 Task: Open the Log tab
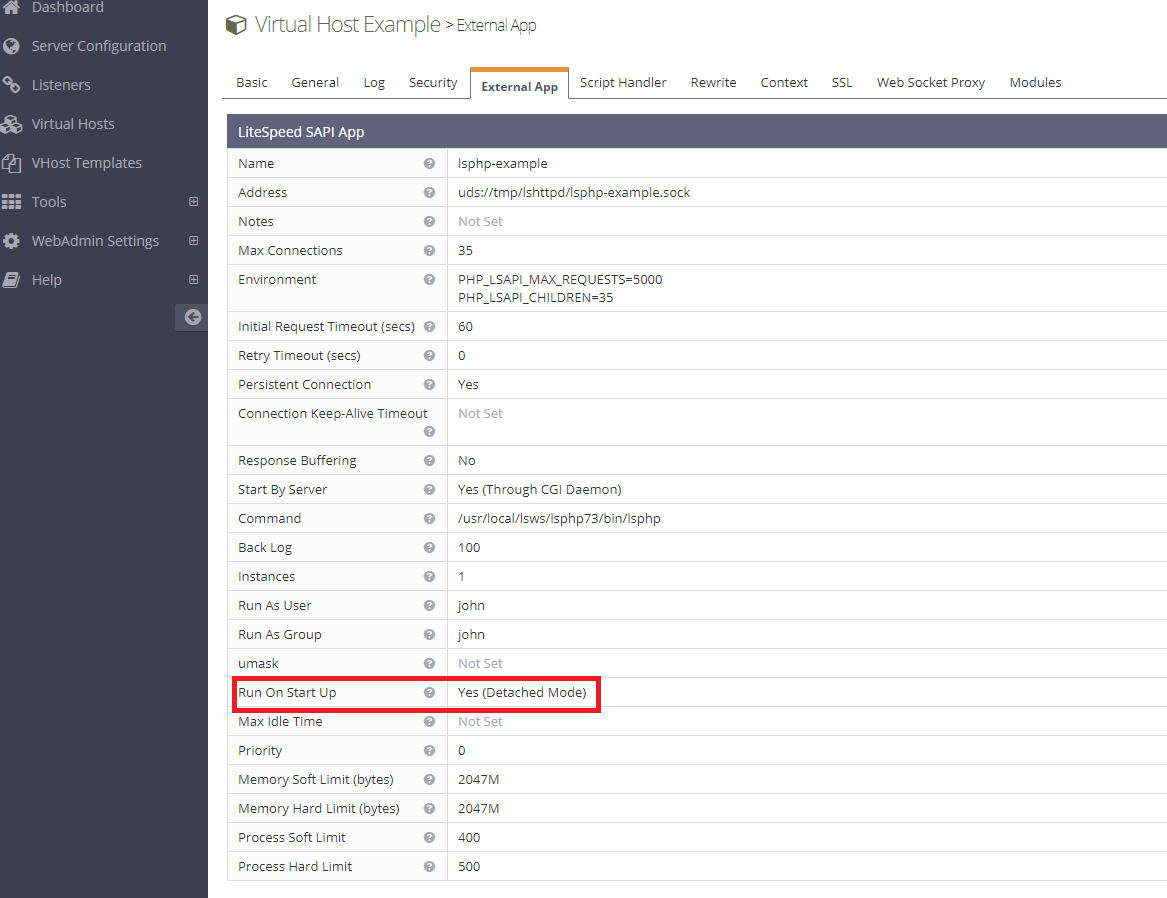[374, 83]
